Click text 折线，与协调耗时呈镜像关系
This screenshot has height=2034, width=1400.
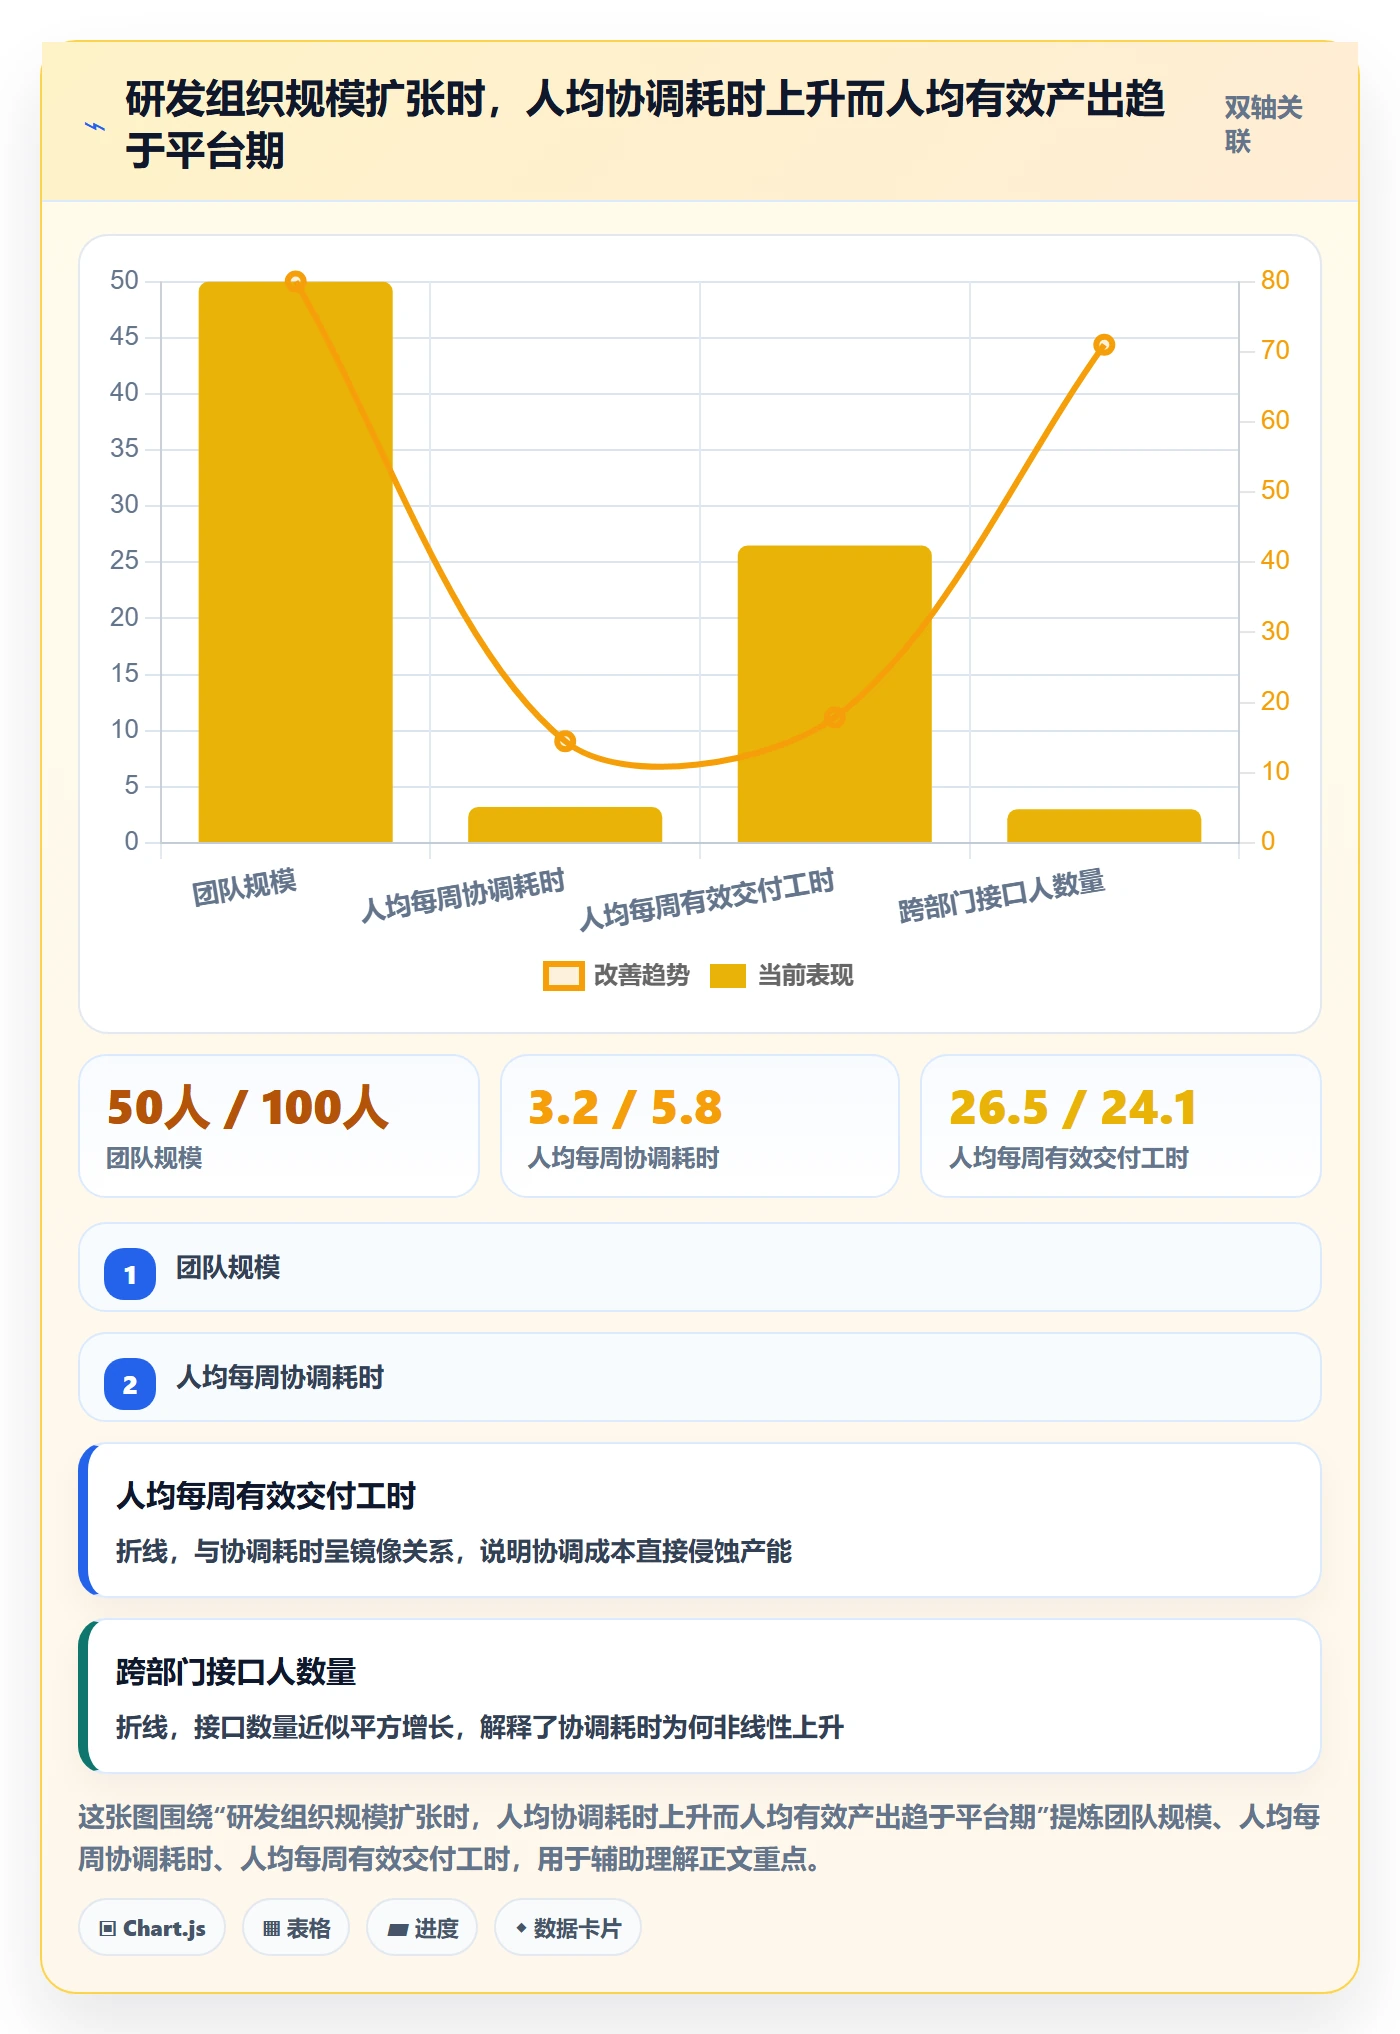[x=285, y=1551]
